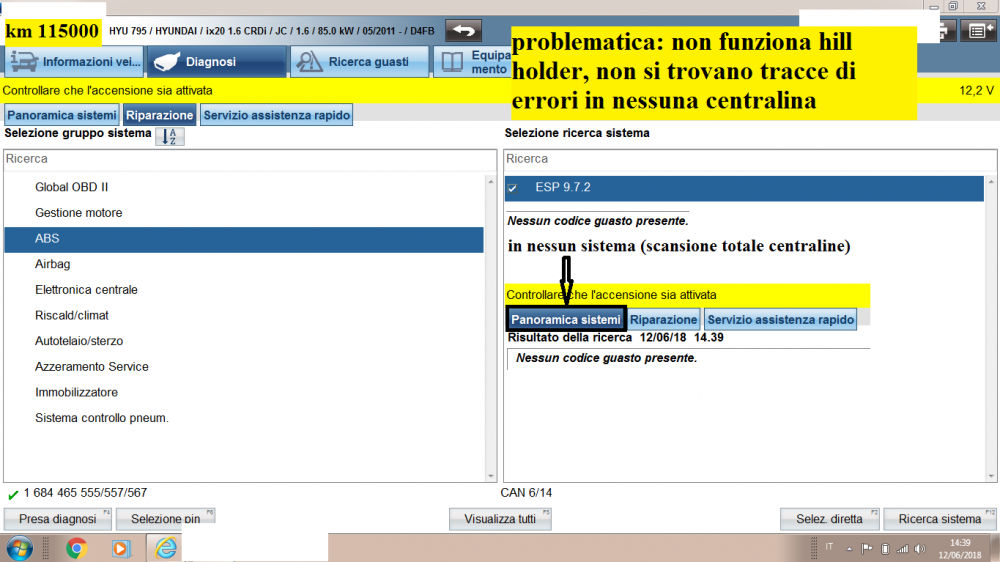The height and width of the screenshot is (562, 1000).
Task: Start the Ricerca sistema button
Action: pyautogui.click(x=940, y=519)
